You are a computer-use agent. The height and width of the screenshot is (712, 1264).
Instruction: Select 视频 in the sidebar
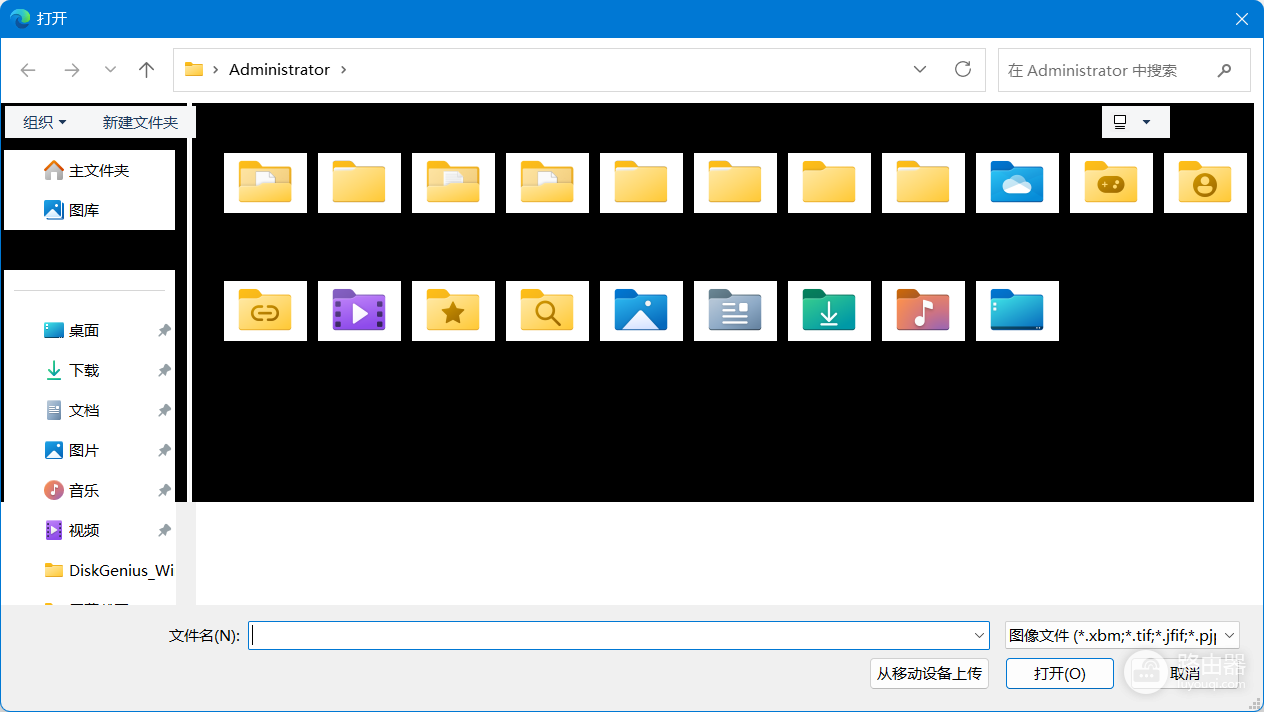click(72, 531)
